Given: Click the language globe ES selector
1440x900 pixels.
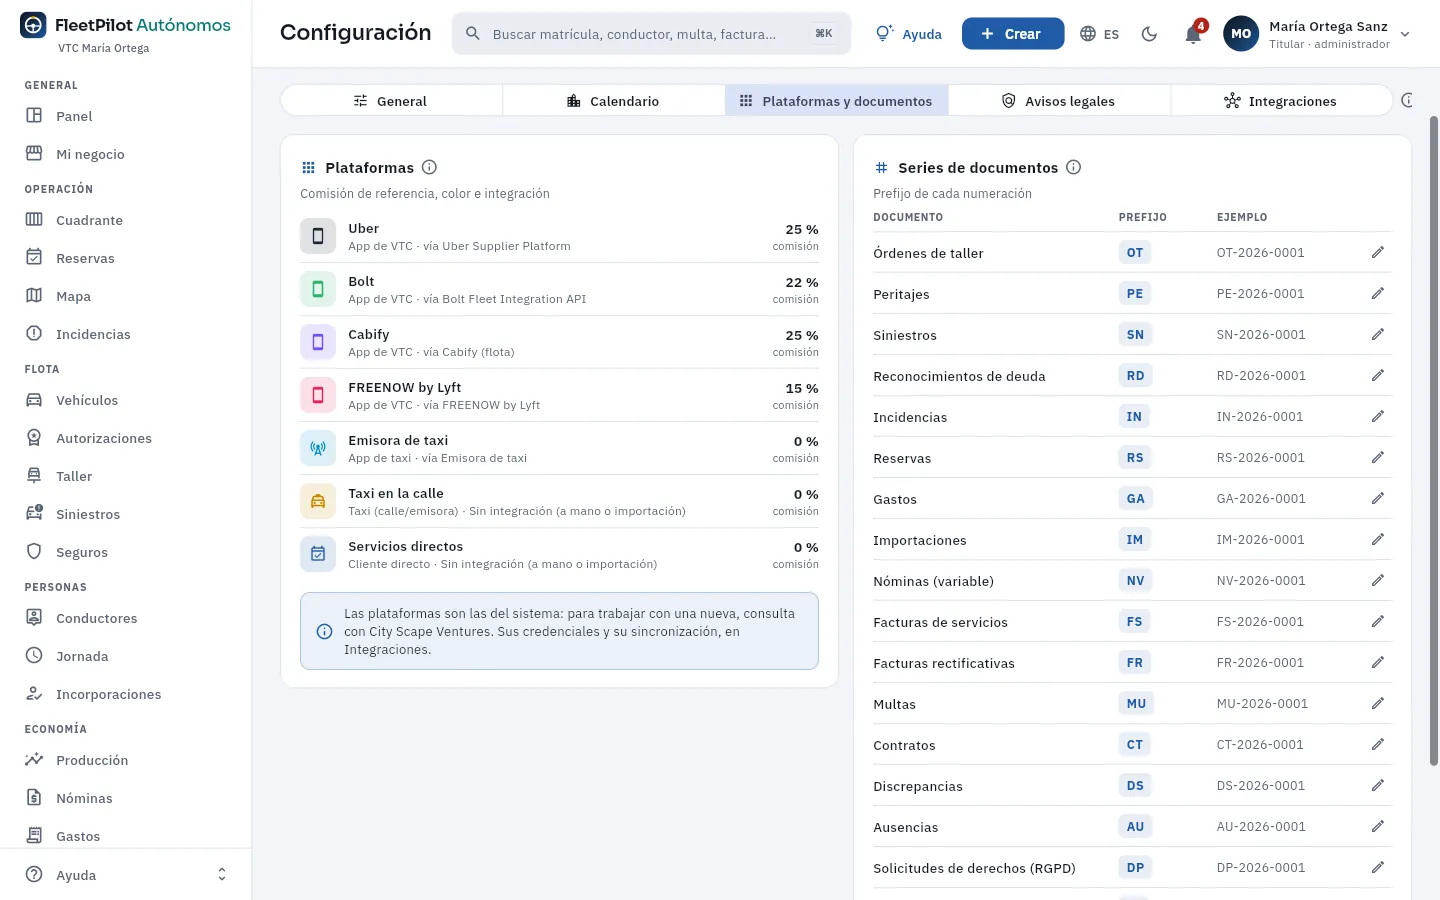Looking at the screenshot, I should point(1100,34).
